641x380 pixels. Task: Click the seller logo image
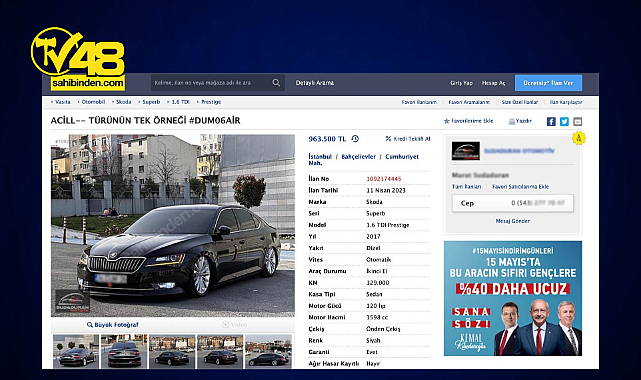466,151
